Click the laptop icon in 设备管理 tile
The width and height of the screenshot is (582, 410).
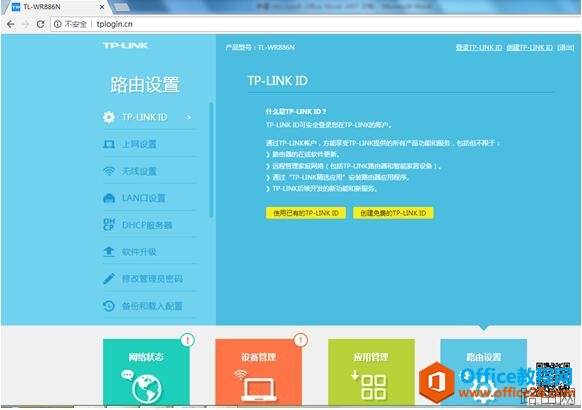(259, 389)
